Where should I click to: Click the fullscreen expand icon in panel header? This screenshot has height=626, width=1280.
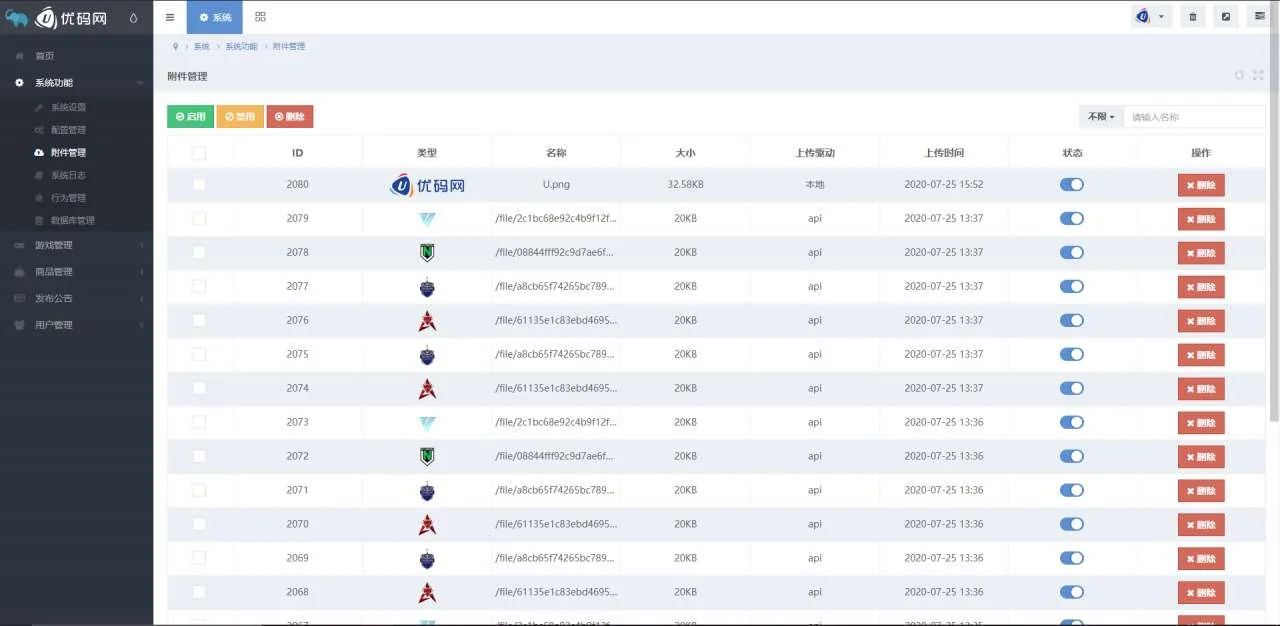1259,75
